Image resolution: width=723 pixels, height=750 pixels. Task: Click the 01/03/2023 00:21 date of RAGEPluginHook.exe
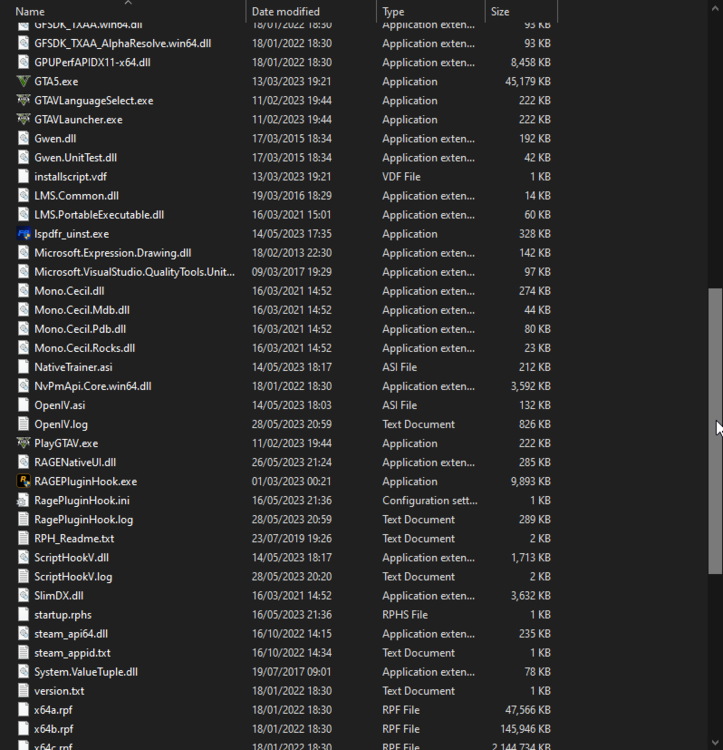[x=292, y=481]
